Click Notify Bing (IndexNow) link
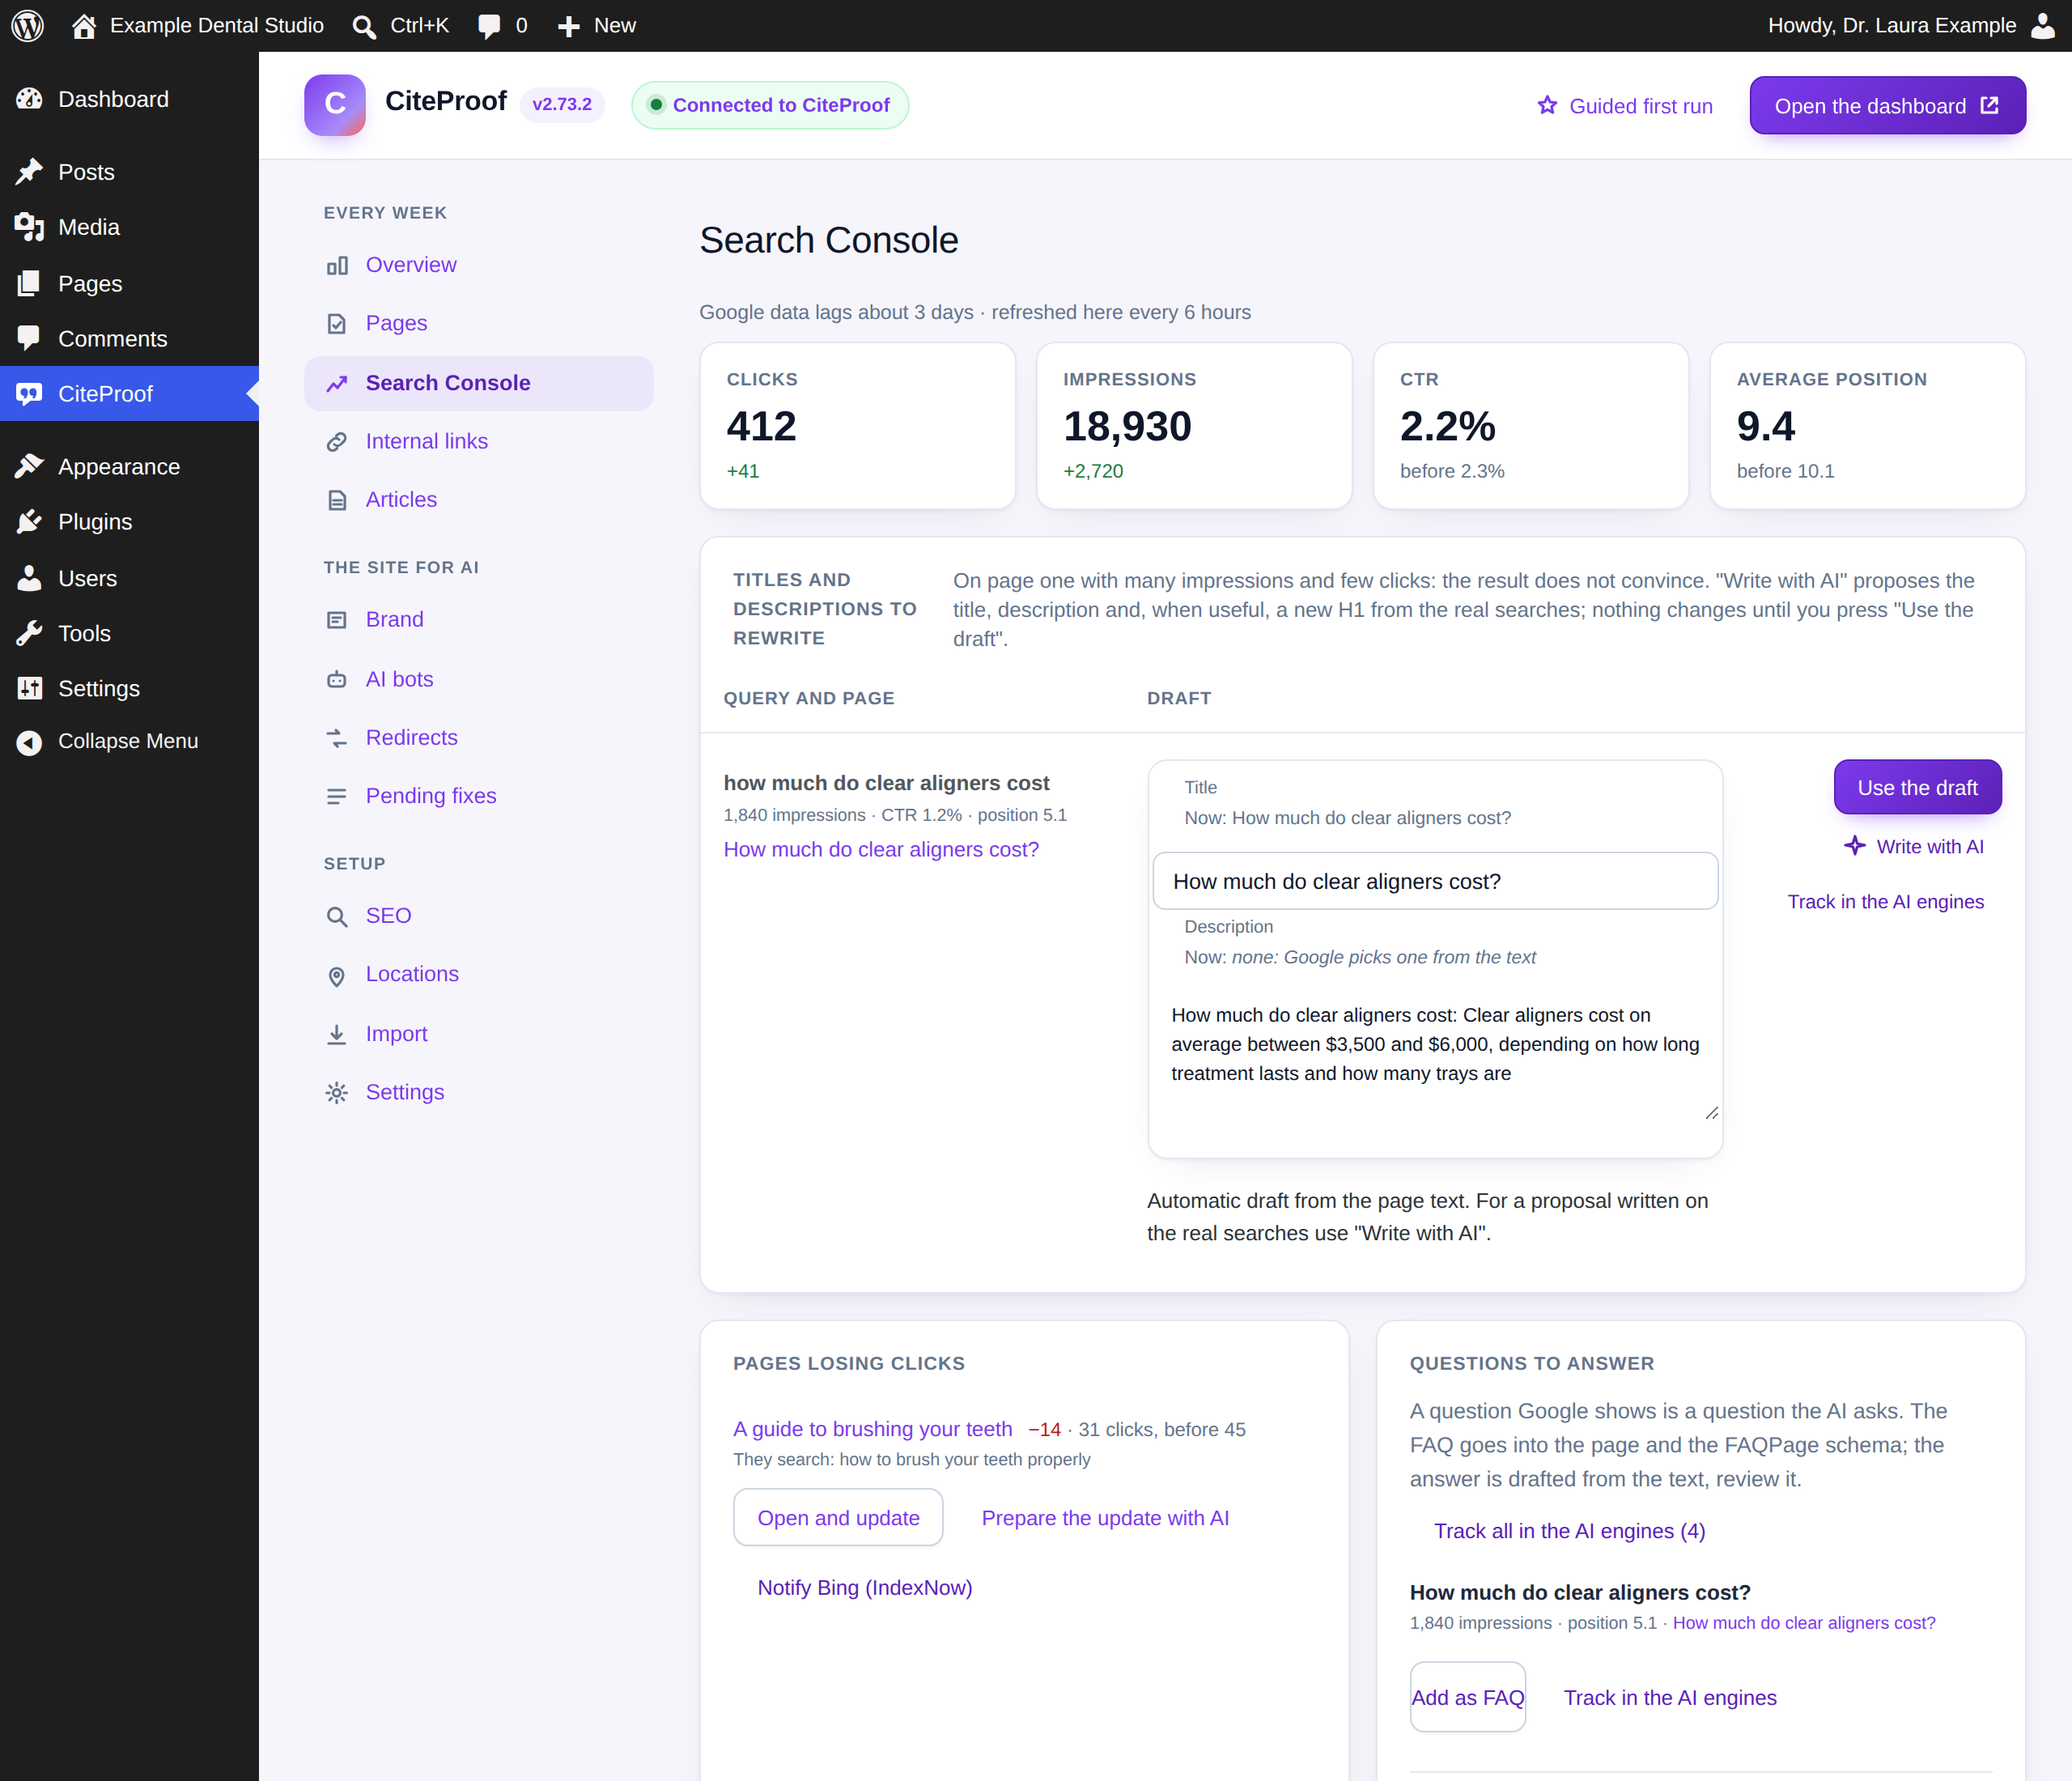Image resolution: width=2072 pixels, height=1781 pixels. point(864,1587)
